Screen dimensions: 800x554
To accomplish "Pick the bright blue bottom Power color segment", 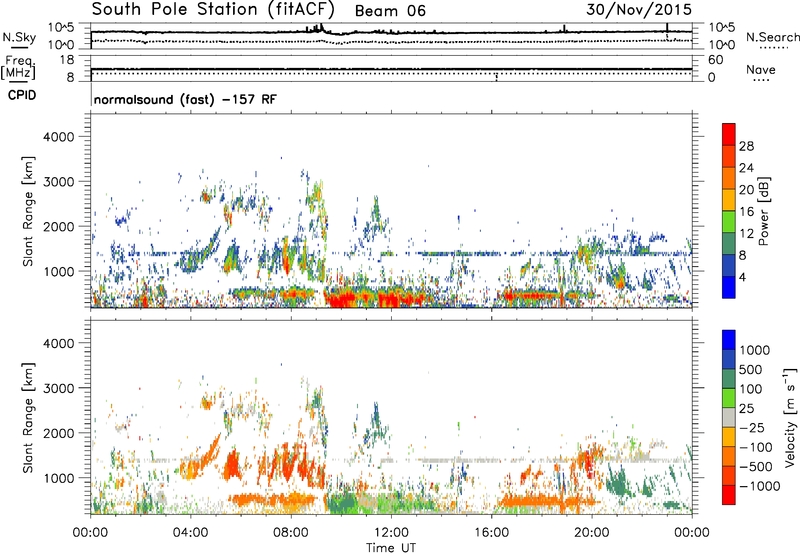I will (x=729, y=287).
